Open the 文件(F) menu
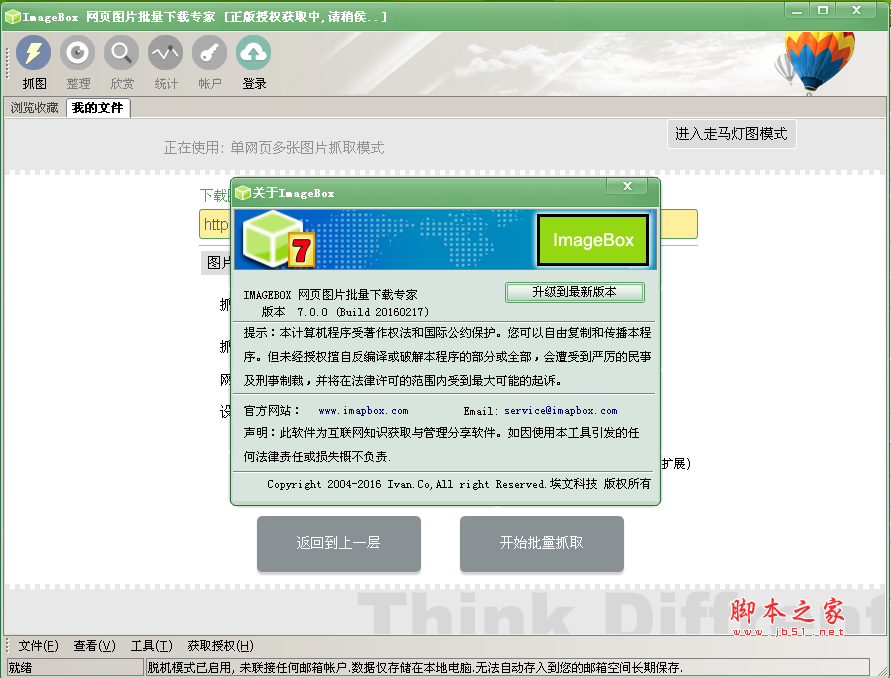Image resolution: width=891 pixels, height=678 pixels. tap(38, 646)
